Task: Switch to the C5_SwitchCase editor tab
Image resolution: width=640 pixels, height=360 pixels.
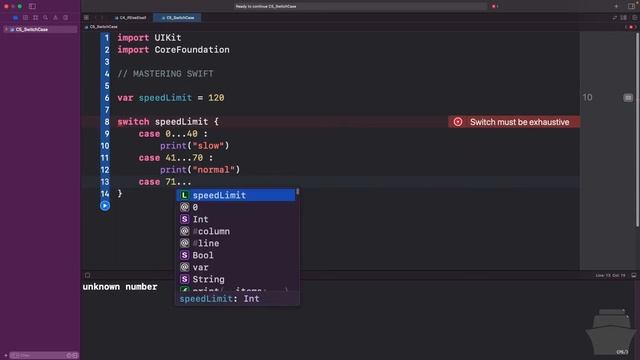Action: [x=178, y=18]
